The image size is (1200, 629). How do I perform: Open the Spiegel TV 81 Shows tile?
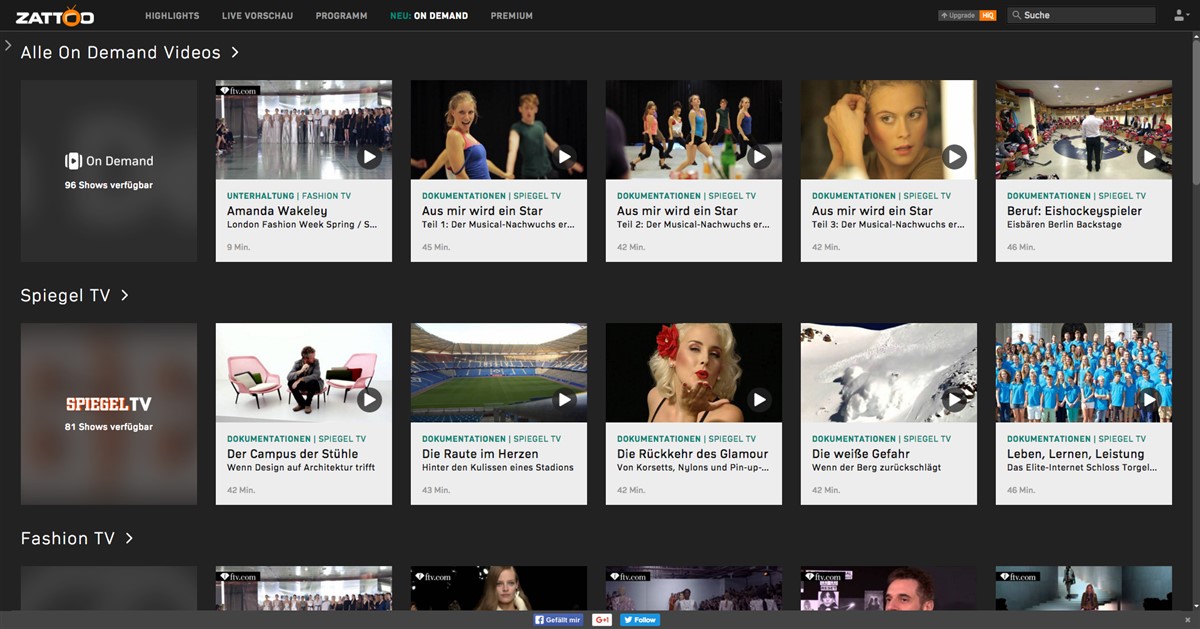coord(109,414)
